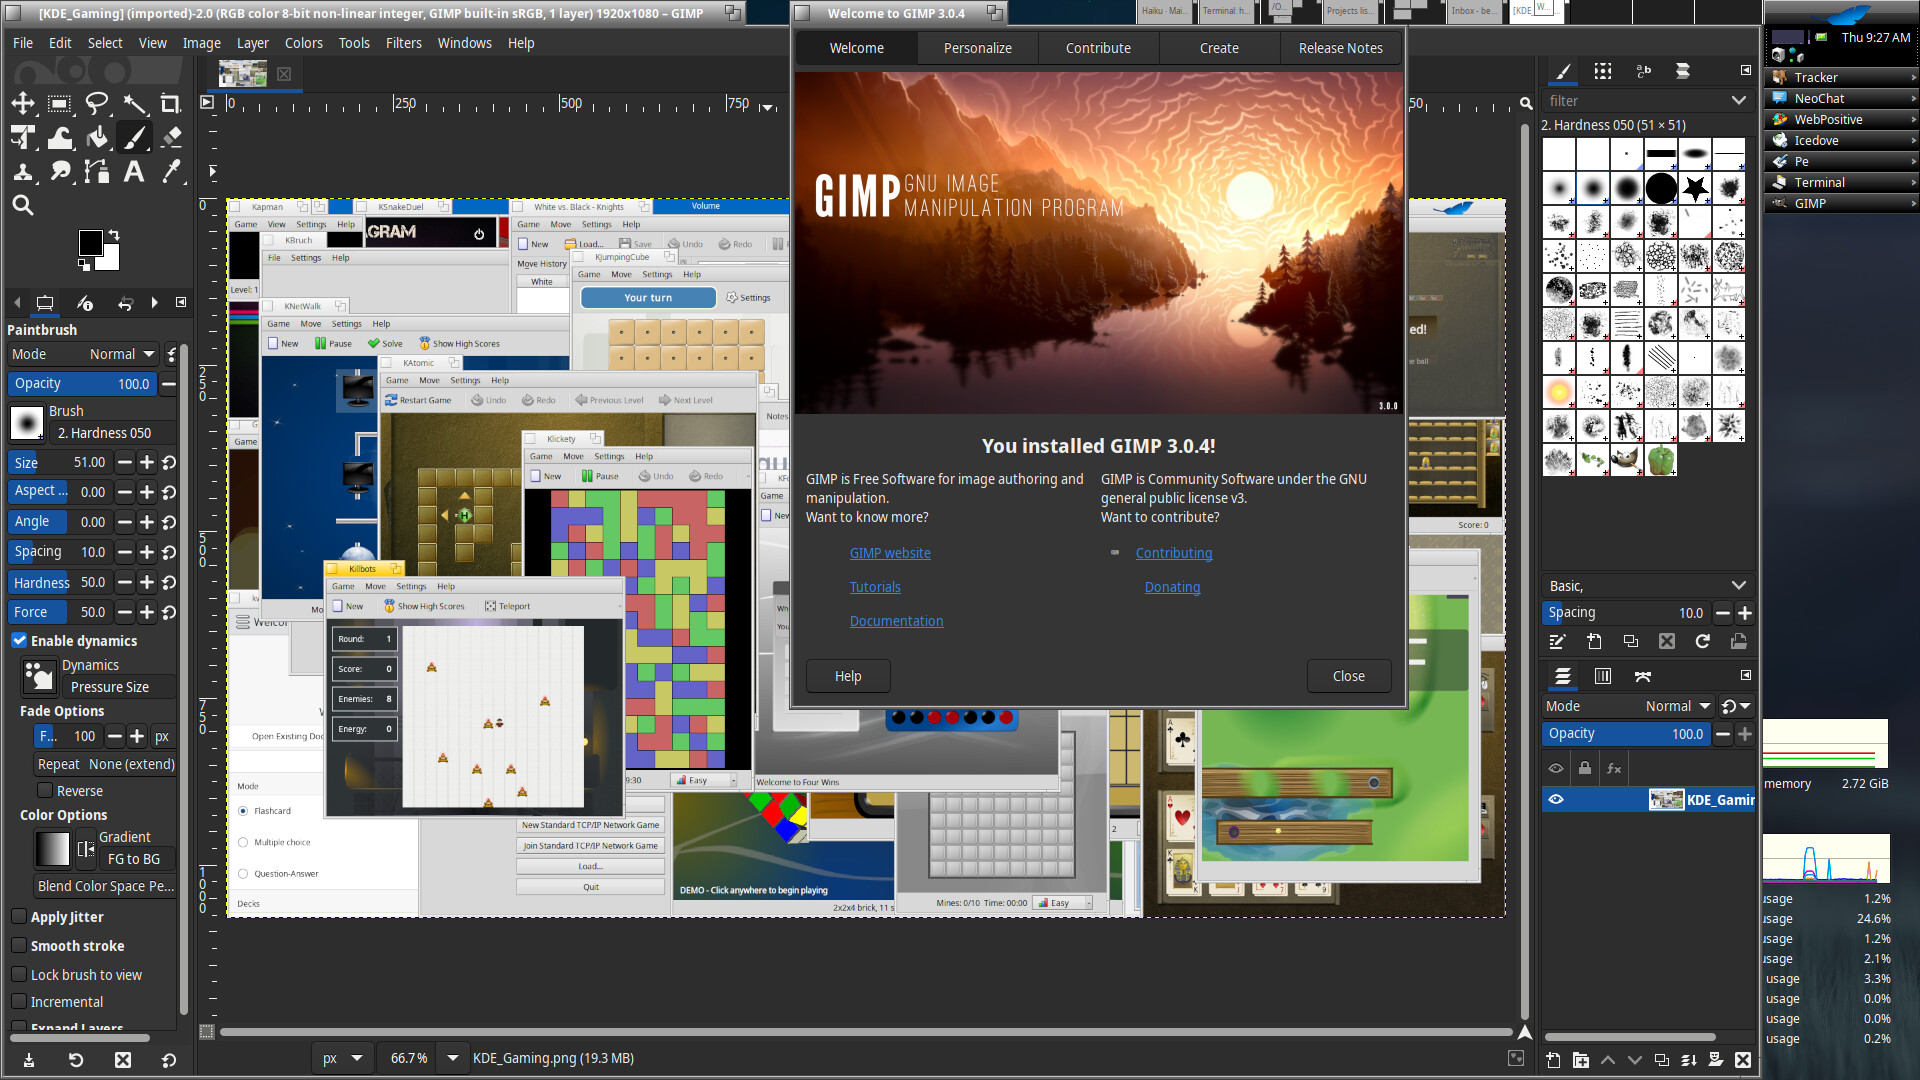Image resolution: width=1920 pixels, height=1080 pixels.
Task: Open the Tutorials link
Action: point(875,587)
